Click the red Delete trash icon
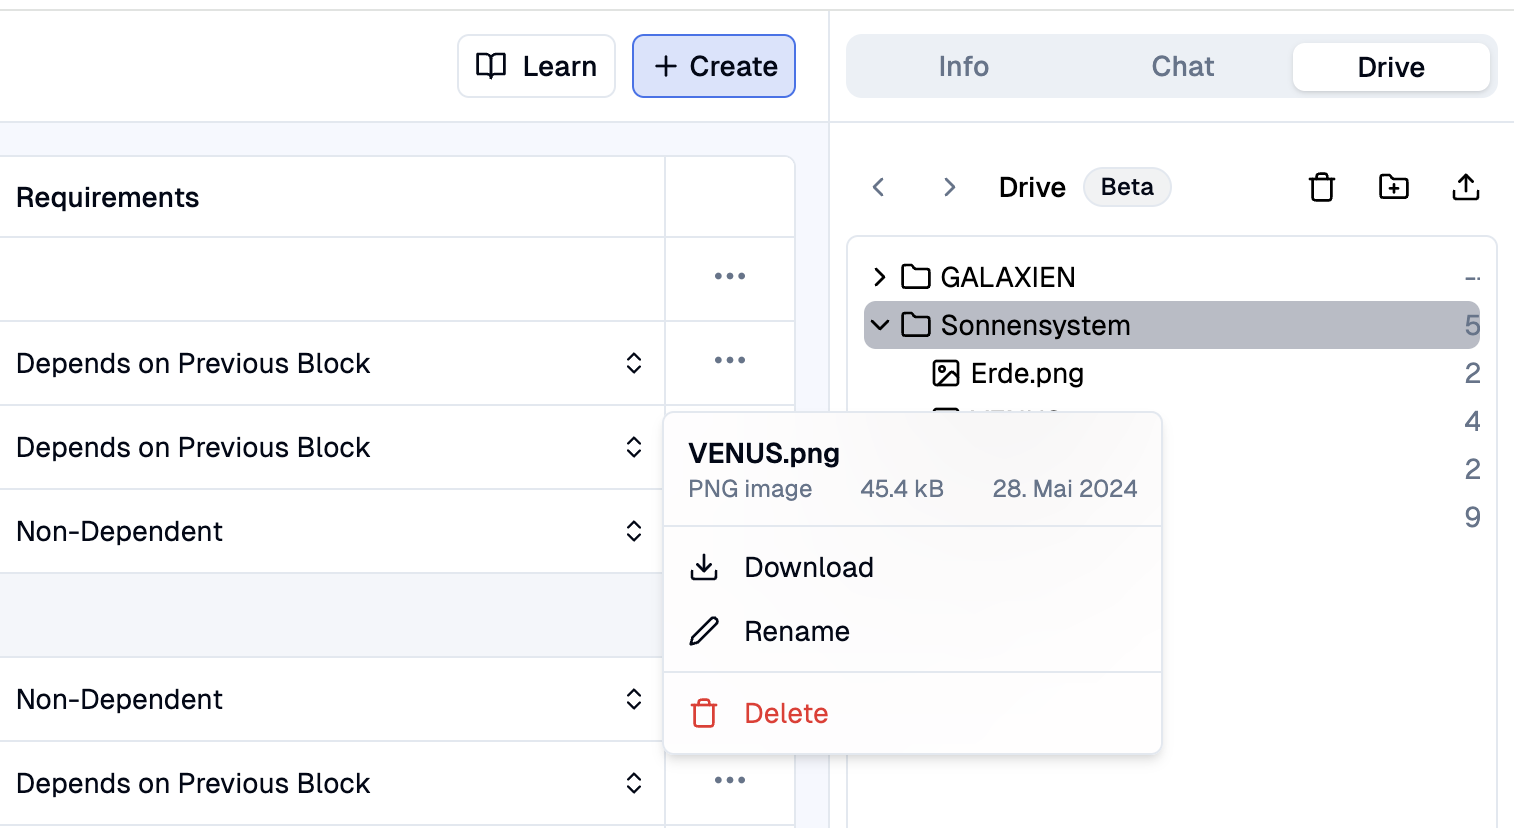Image resolution: width=1514 pixels, height=828 pixels. point(704,713)
